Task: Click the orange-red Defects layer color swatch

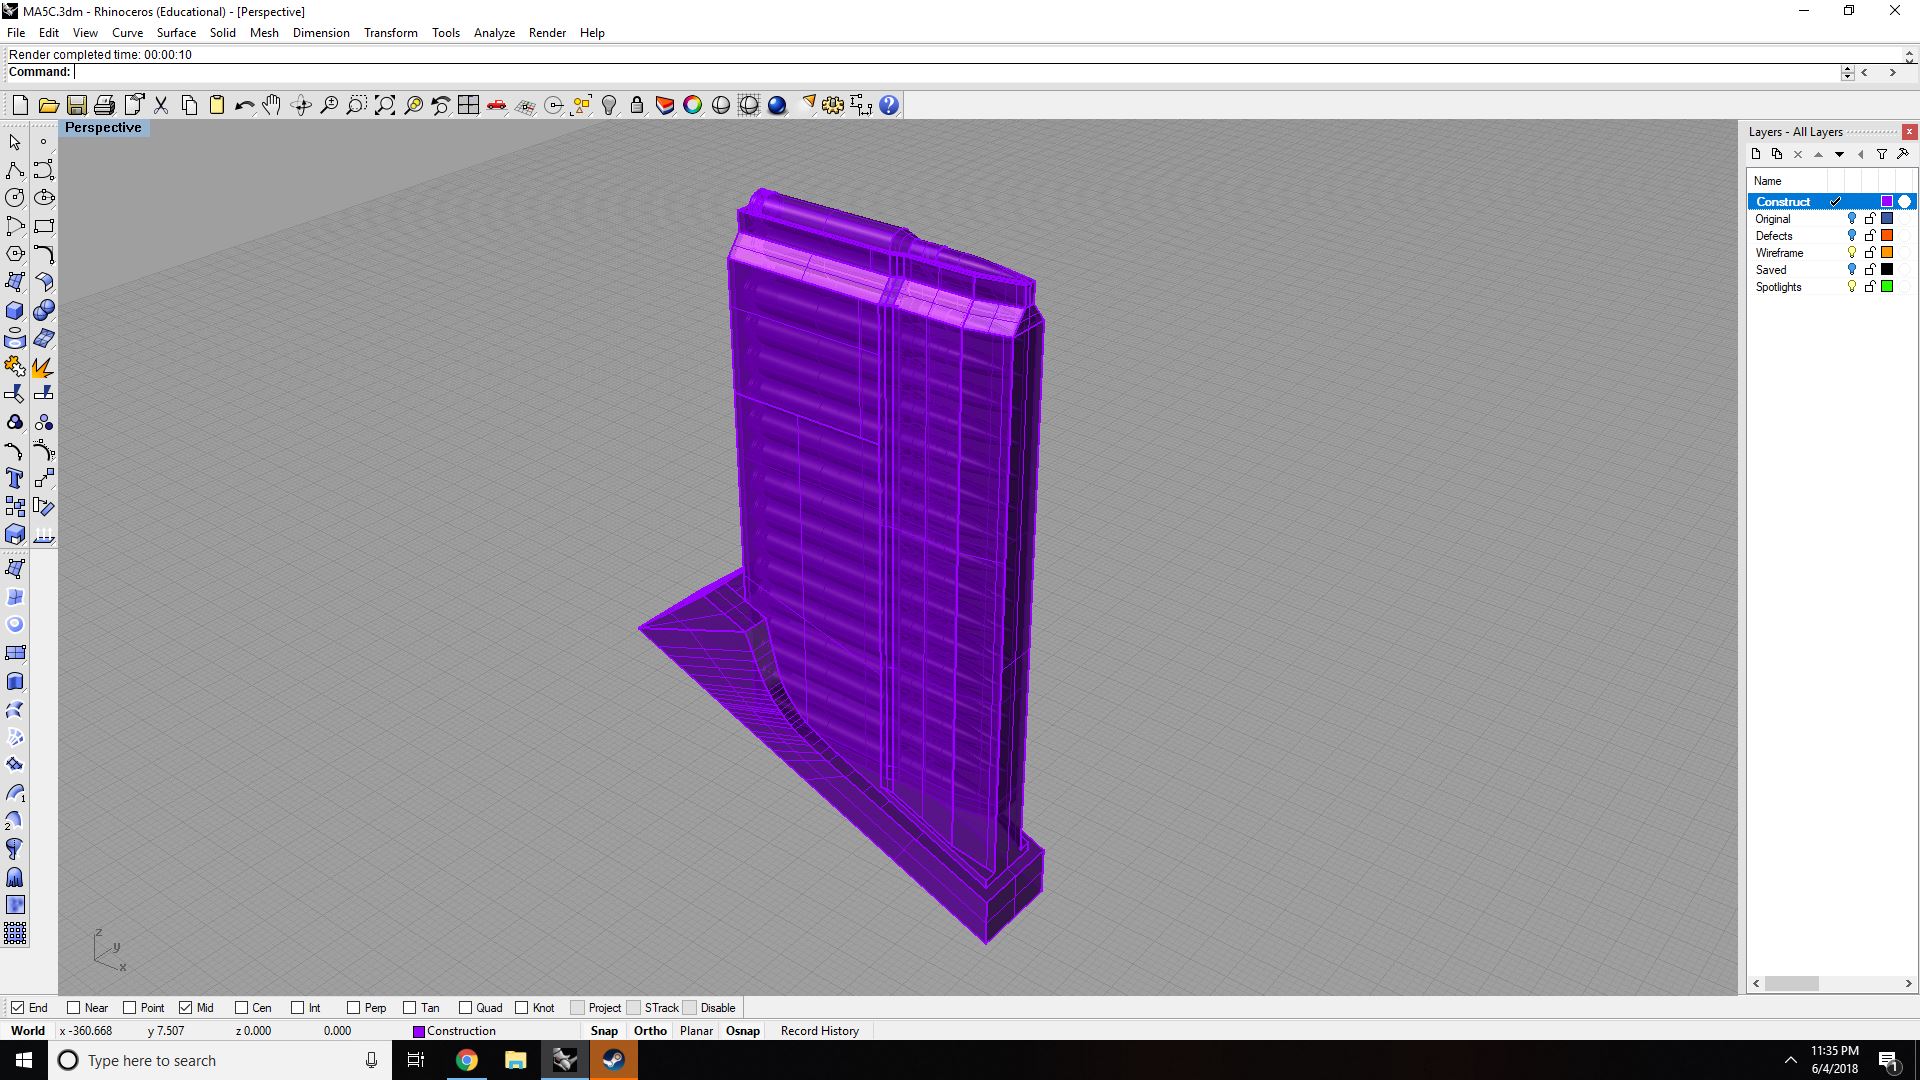Action: point(1887,236)
